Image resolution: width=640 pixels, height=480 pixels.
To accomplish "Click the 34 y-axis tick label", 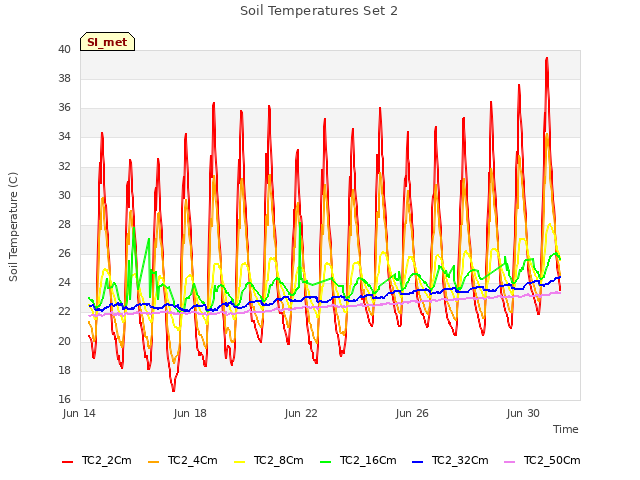I will coord(64,136).
